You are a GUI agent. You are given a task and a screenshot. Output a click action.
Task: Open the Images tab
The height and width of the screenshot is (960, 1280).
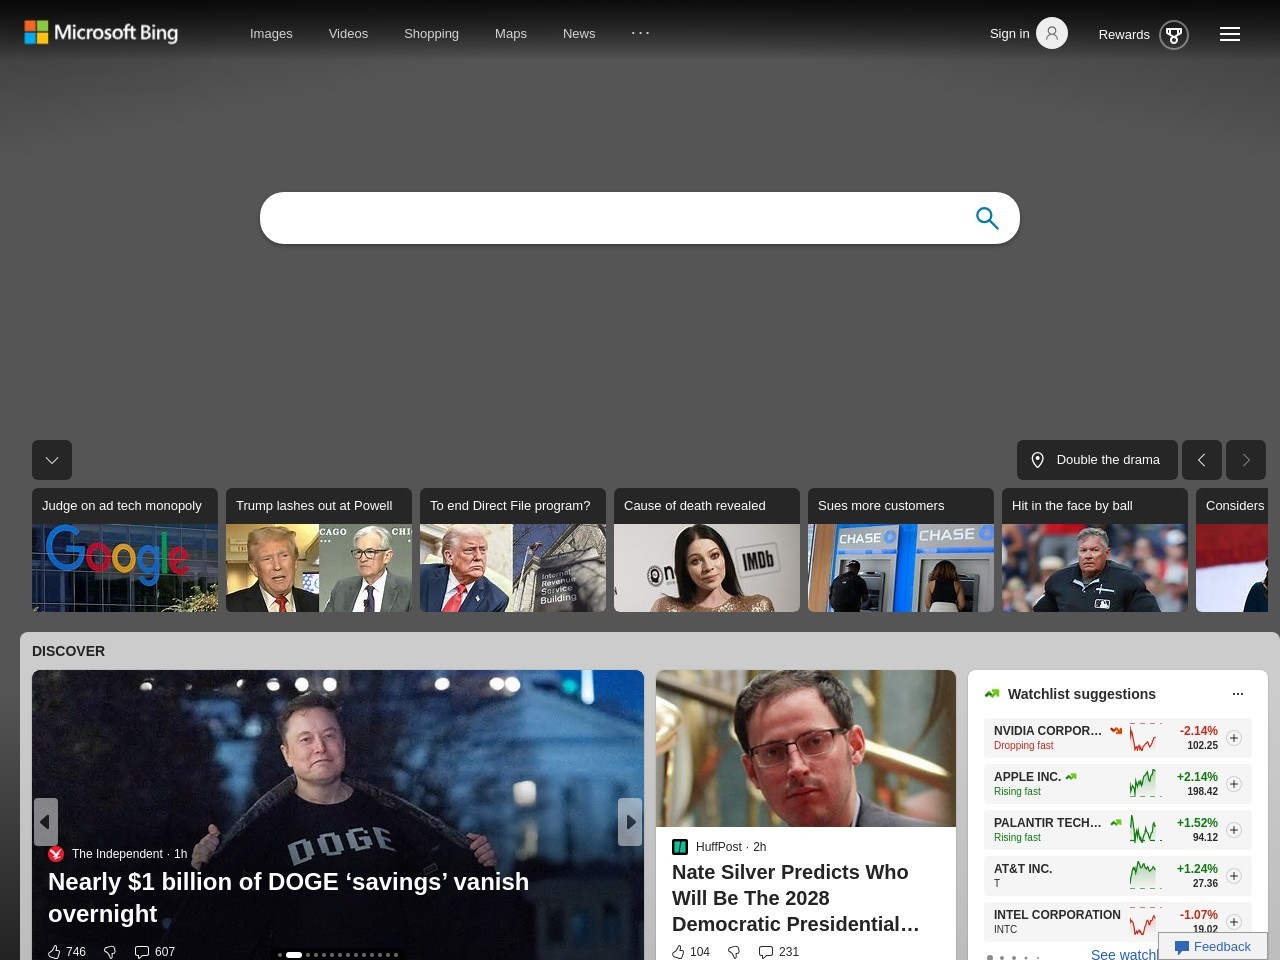(x=271, y=33)
